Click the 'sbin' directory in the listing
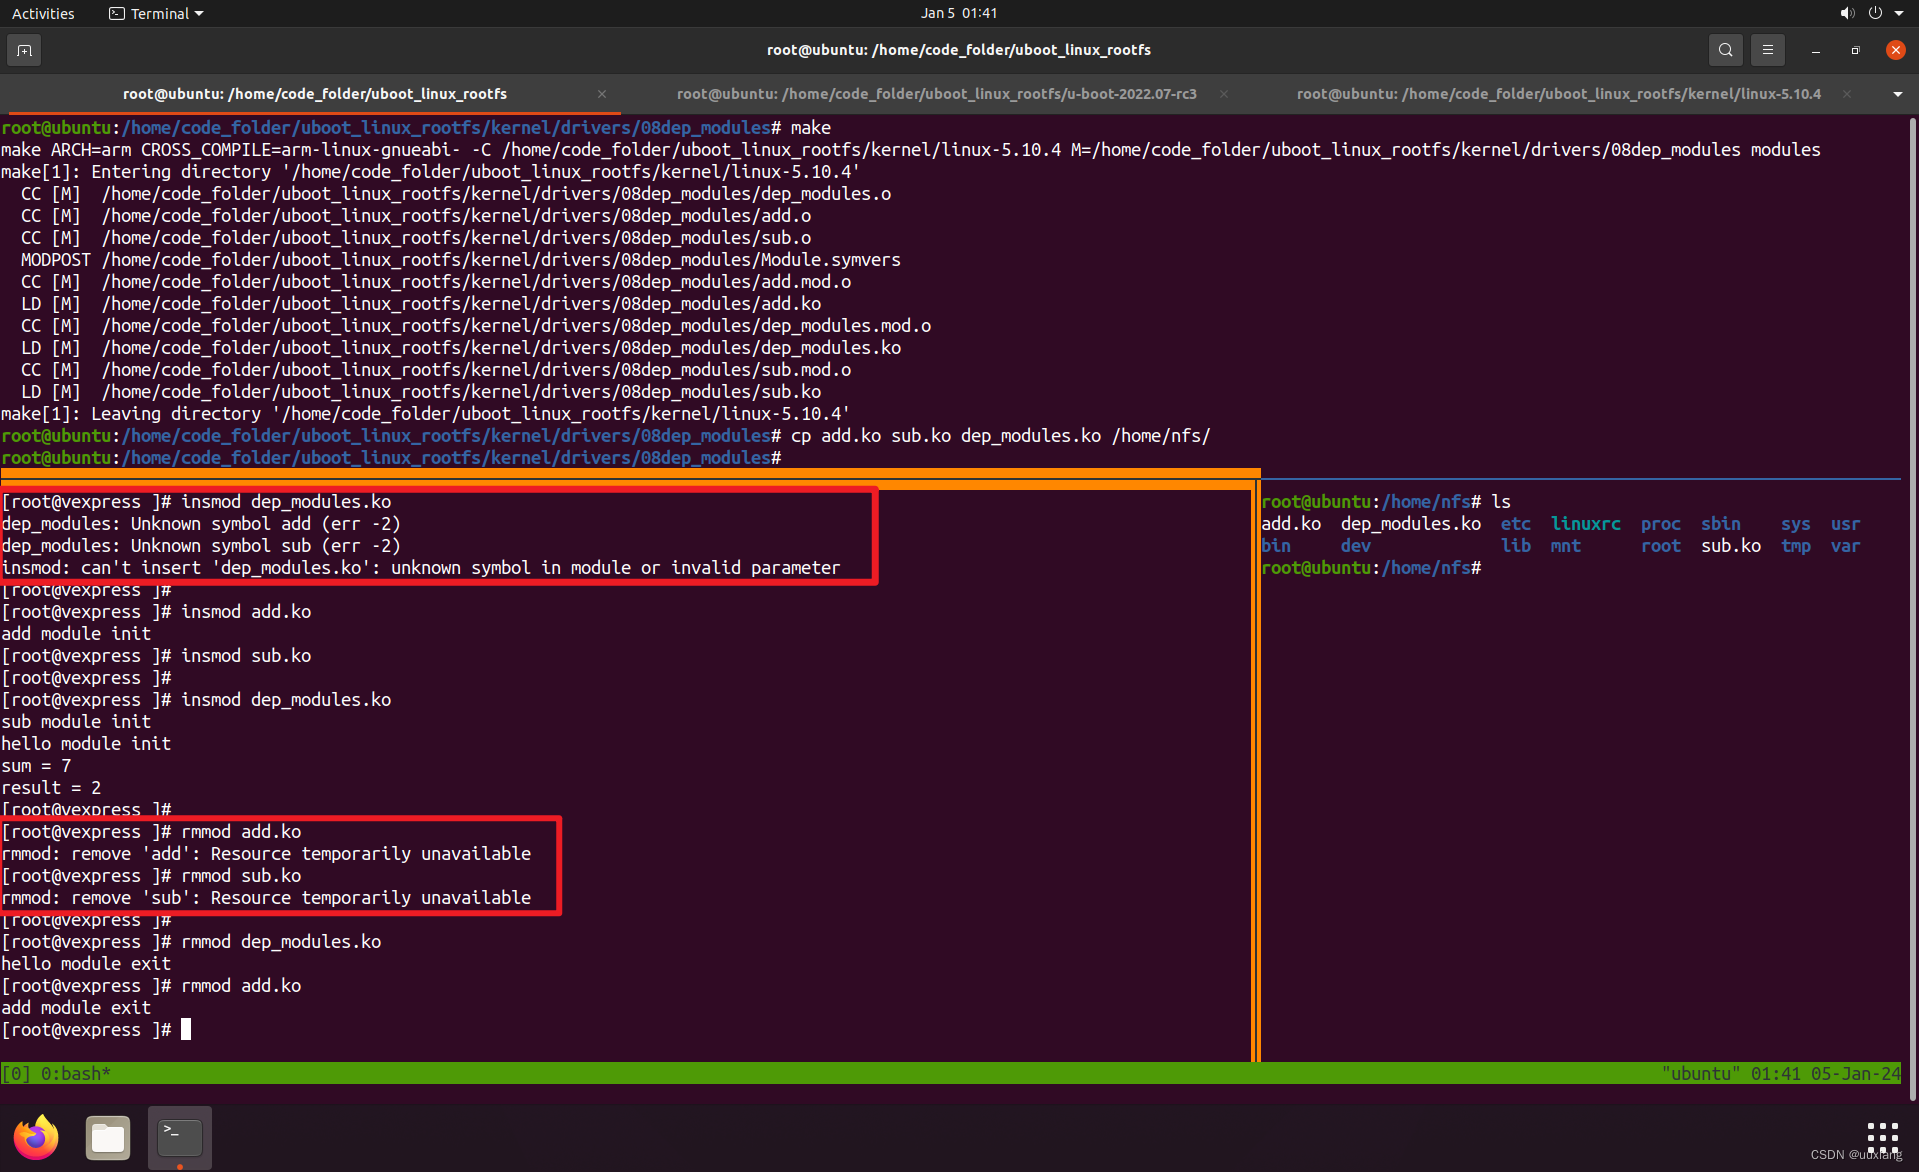1919x1172 pixels. pos(1721,524)
